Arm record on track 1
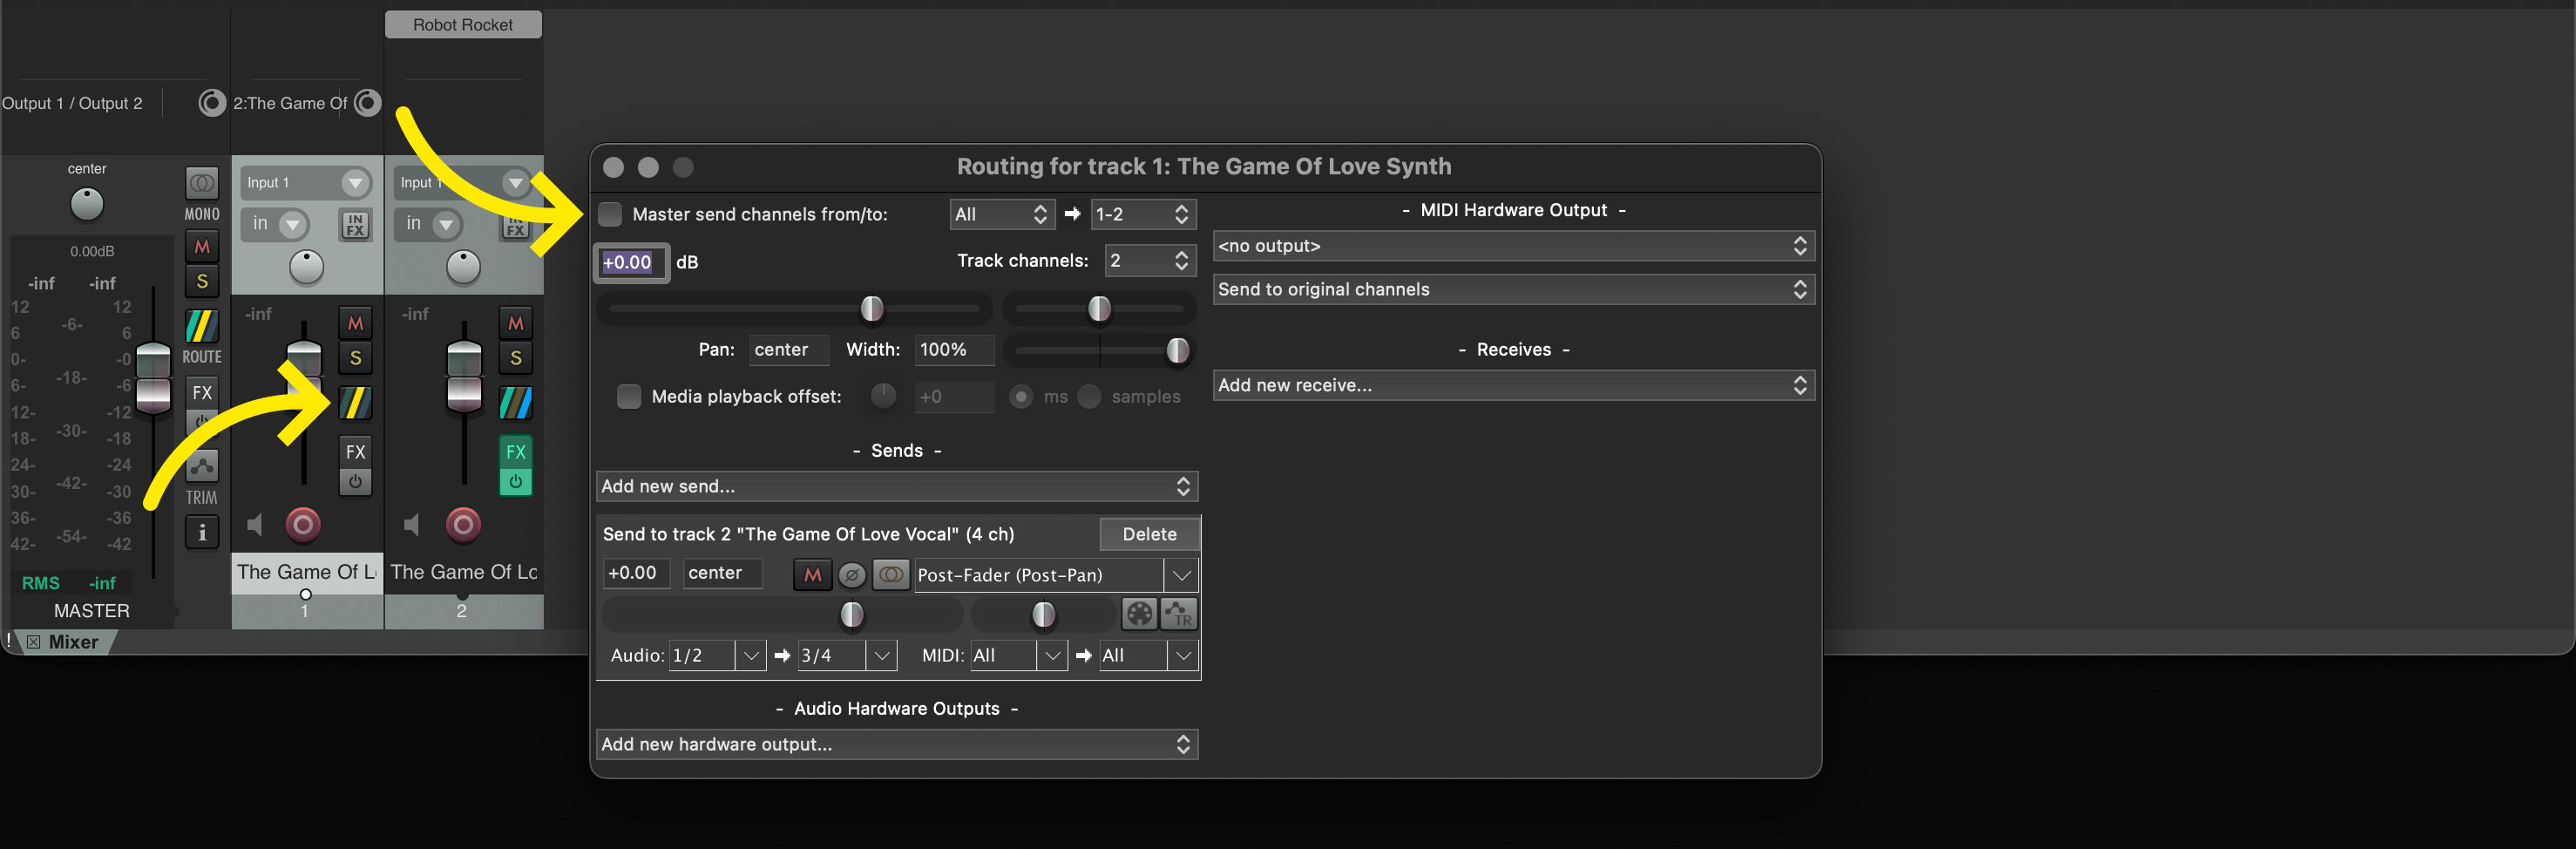Viewport: 2576px width, 849px height. point(303,524)
